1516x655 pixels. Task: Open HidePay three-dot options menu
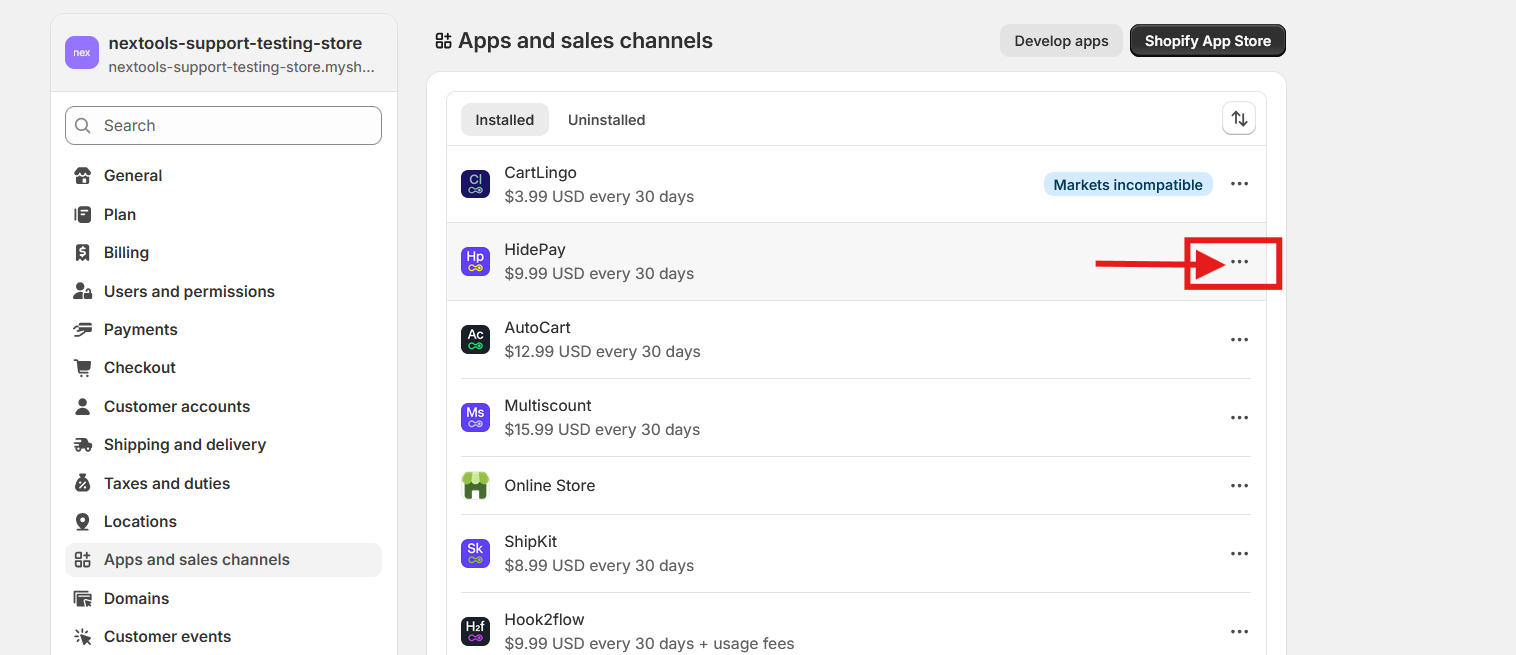point(1239,262)
